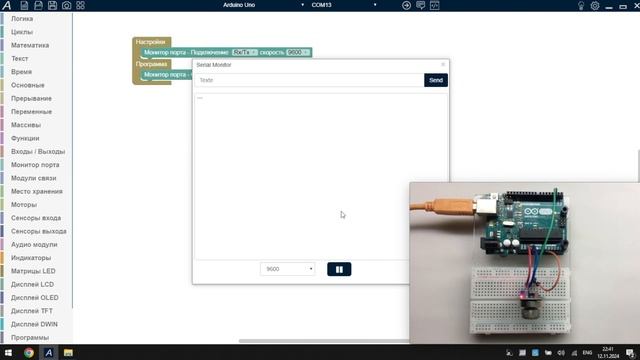Take a workspace screenshot with the camera icon

pyautogui.click(x=67, y=5)
